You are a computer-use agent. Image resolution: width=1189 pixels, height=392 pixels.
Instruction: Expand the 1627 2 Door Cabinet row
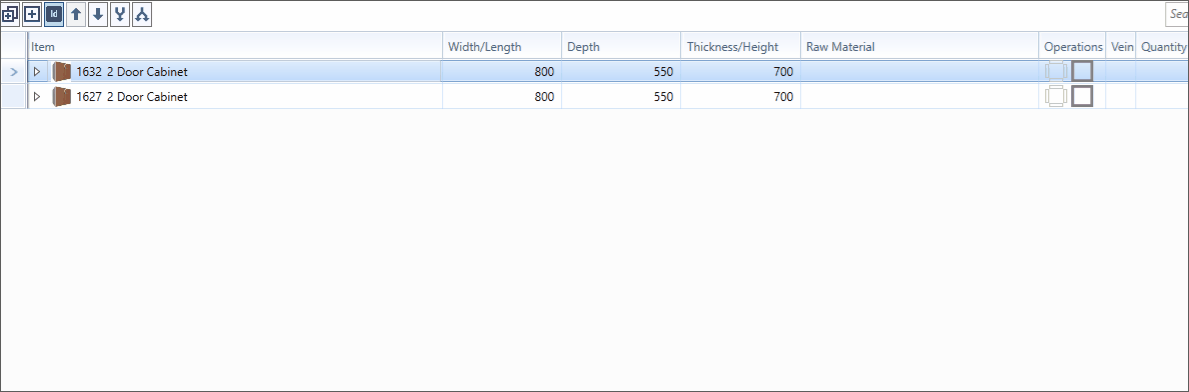[x=36, y=96]
